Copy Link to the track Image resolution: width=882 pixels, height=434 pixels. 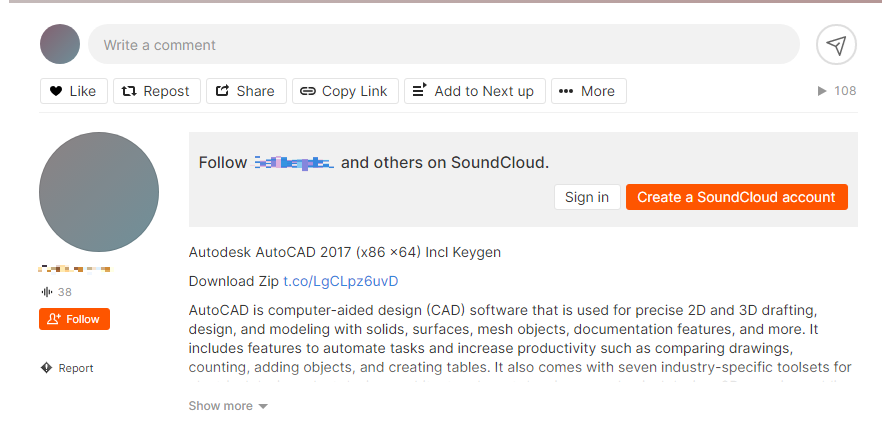point(345,91)
